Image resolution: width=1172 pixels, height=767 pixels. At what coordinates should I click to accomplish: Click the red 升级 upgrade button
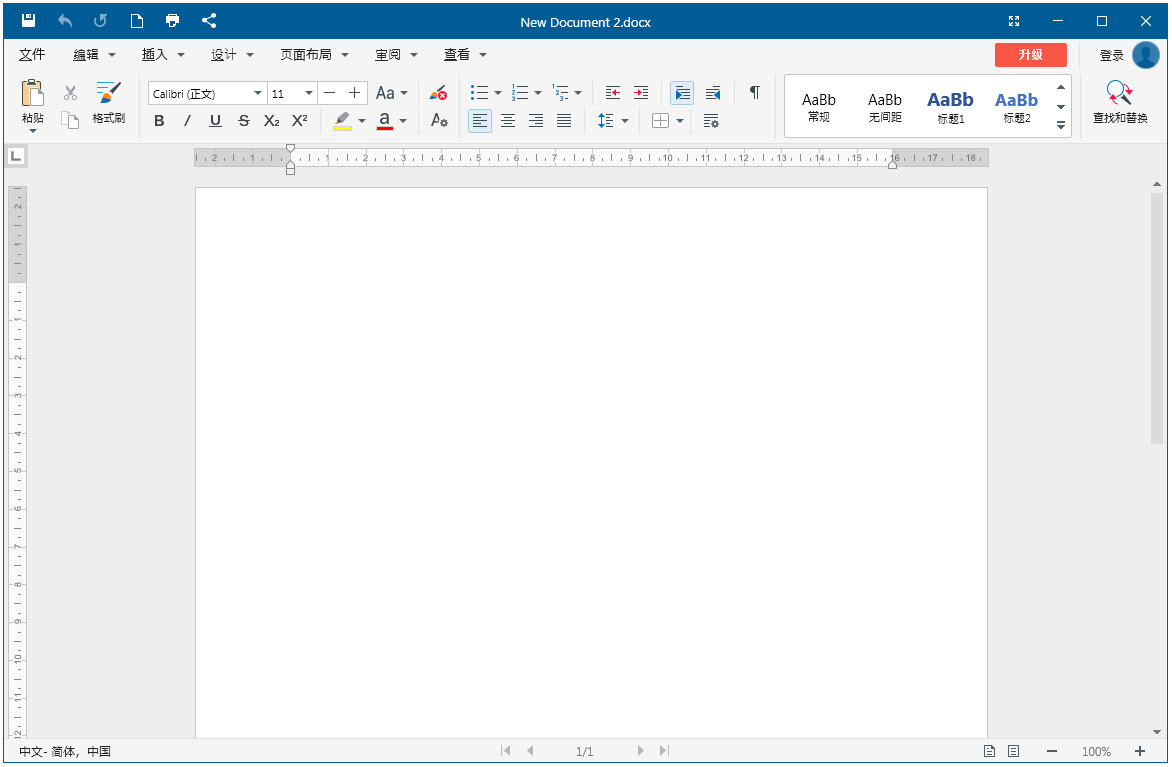pos(1031,55)
